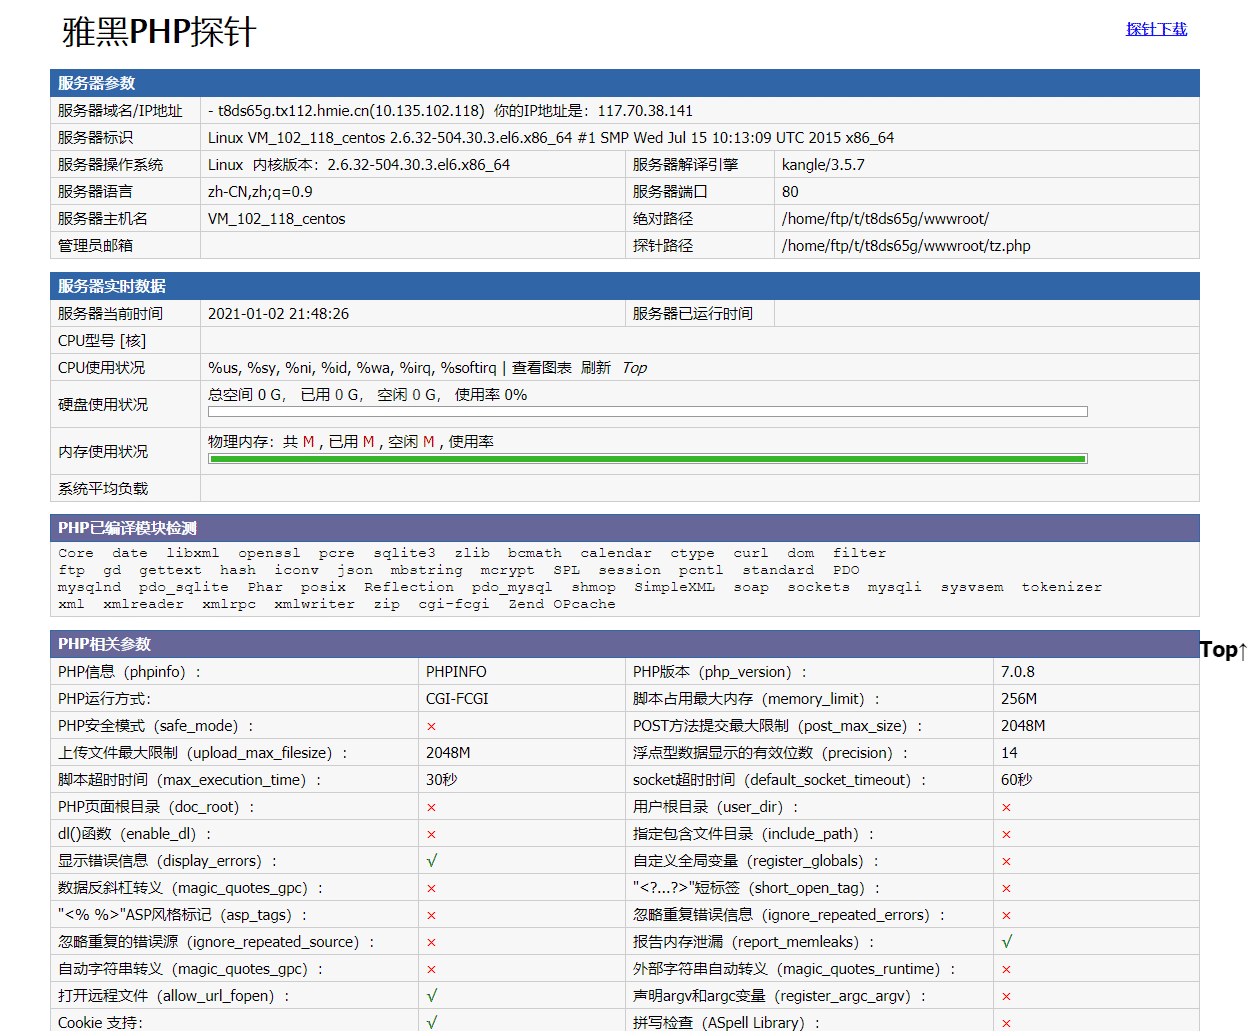Click the Cookie 支持 green check mark
Screen dimensions: 1257x1031
point(432,1022)
